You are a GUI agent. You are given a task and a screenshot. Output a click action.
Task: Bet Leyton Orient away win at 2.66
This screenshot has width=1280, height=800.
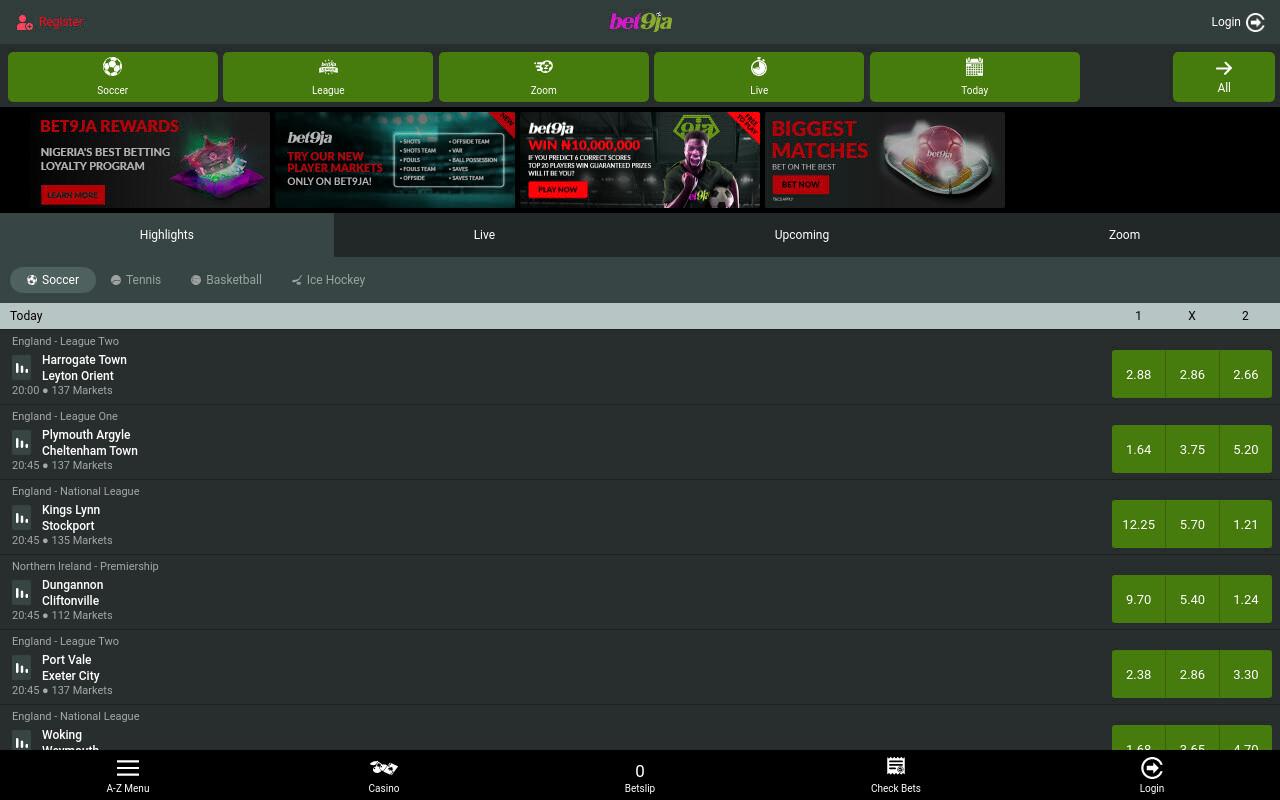click(1246, 374)
